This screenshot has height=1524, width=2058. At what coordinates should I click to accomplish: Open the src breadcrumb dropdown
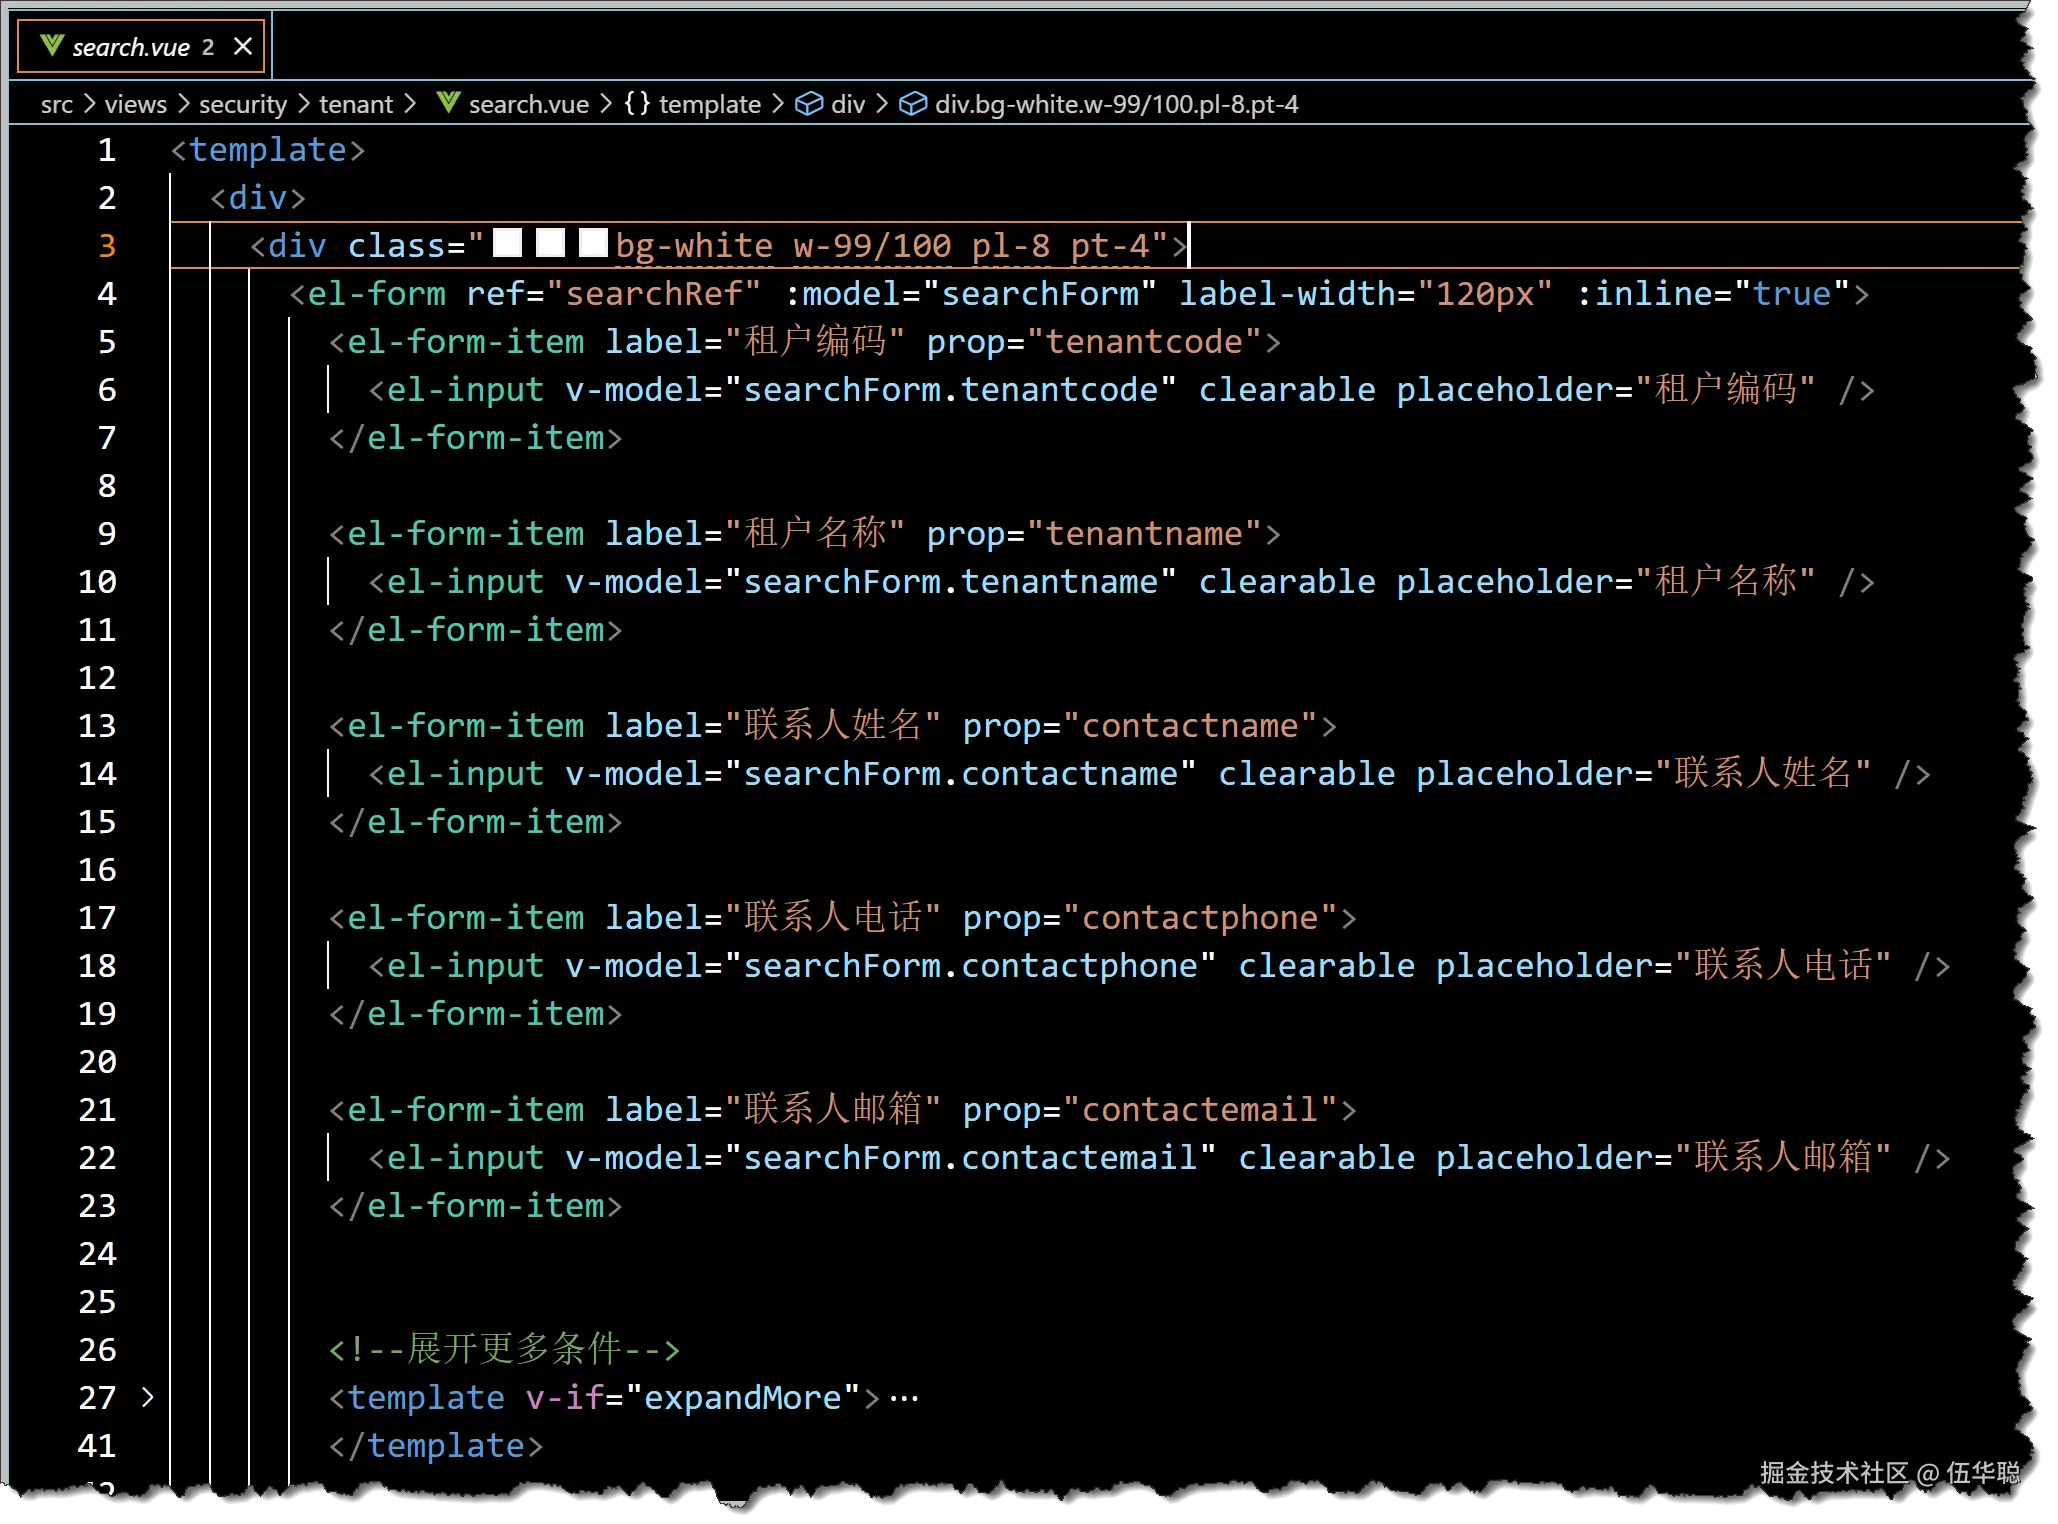point(57,104)
